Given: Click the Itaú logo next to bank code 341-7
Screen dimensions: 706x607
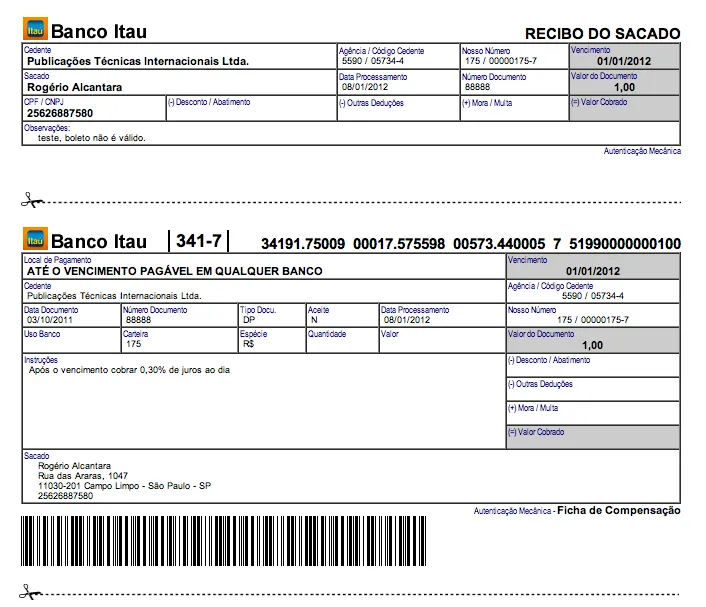Looking at the screenshot, I should coord(35,239).
